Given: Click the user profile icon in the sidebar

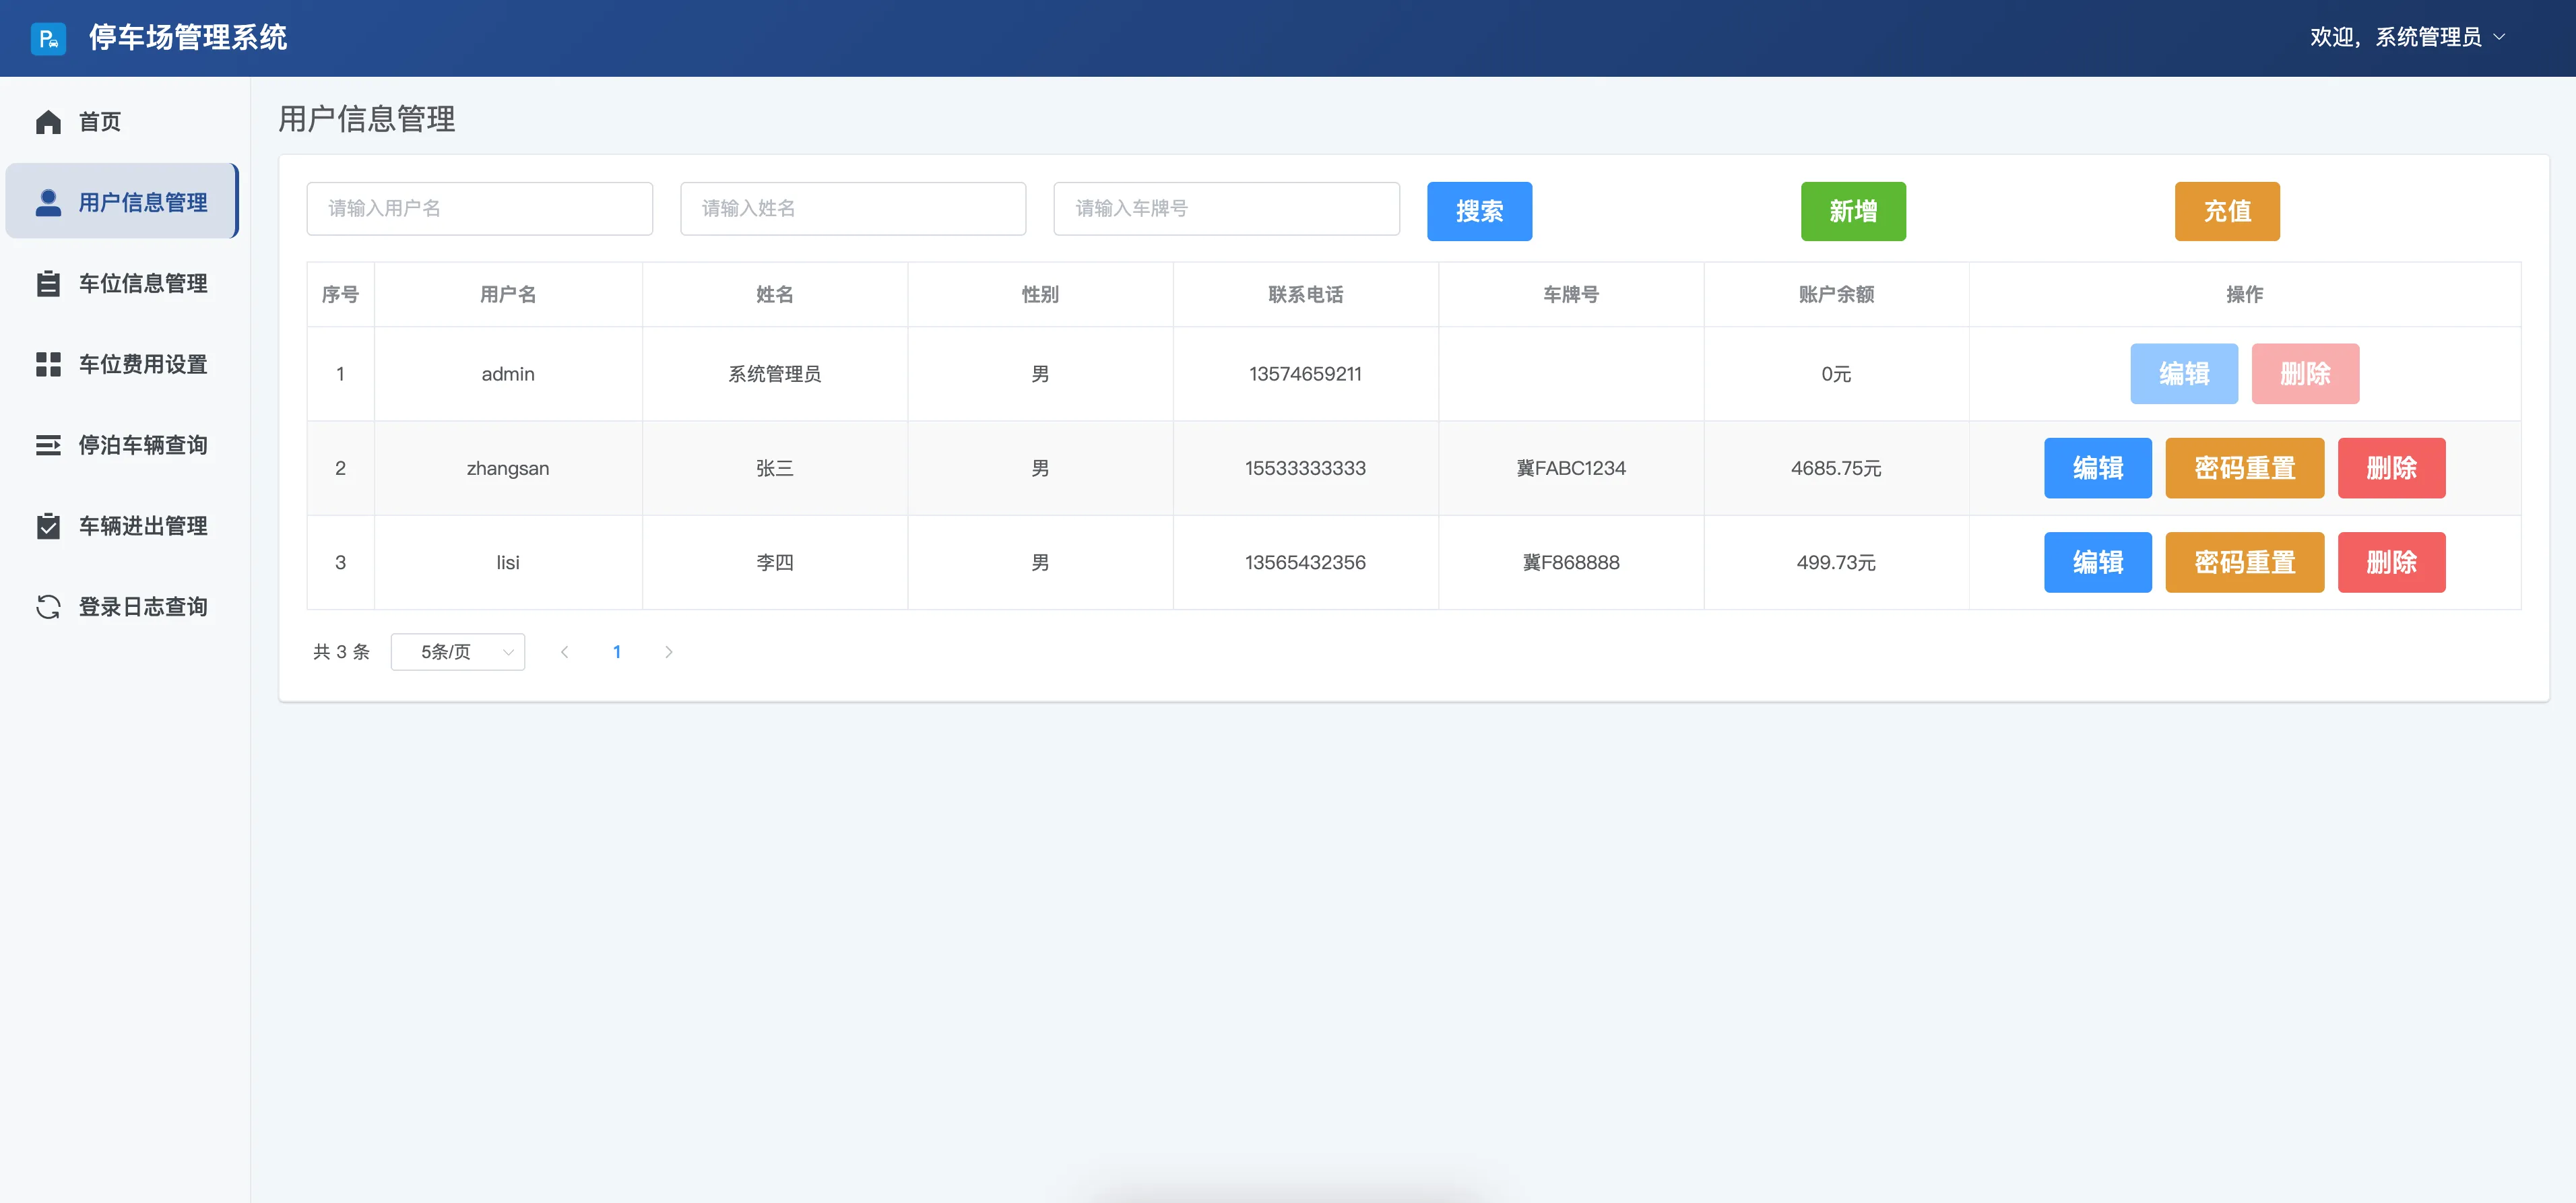Looking at the screenshot, I should [x=48, y=202].
